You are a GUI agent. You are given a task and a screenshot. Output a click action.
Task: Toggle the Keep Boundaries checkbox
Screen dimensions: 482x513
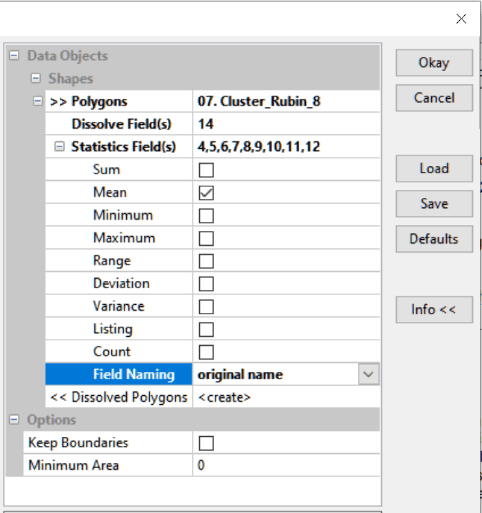click(x=206, y=443)
